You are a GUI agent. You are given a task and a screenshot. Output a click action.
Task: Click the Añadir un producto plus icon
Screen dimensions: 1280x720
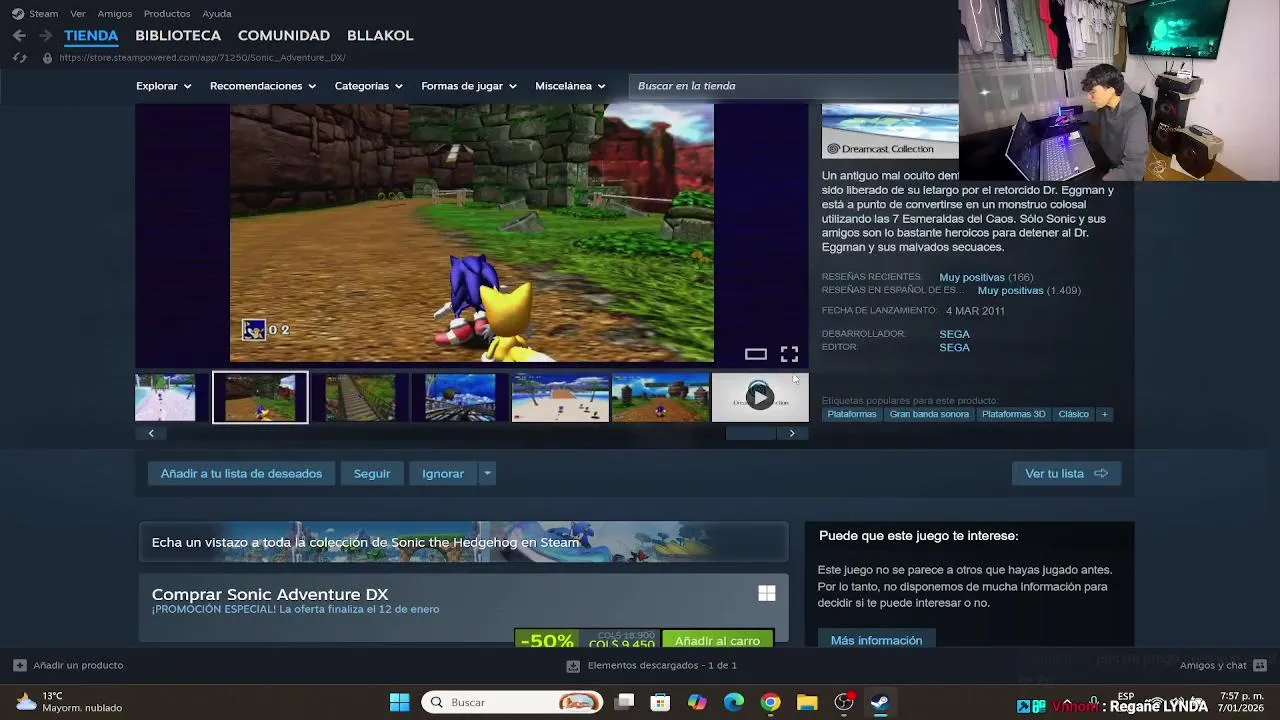pos(20,665)
